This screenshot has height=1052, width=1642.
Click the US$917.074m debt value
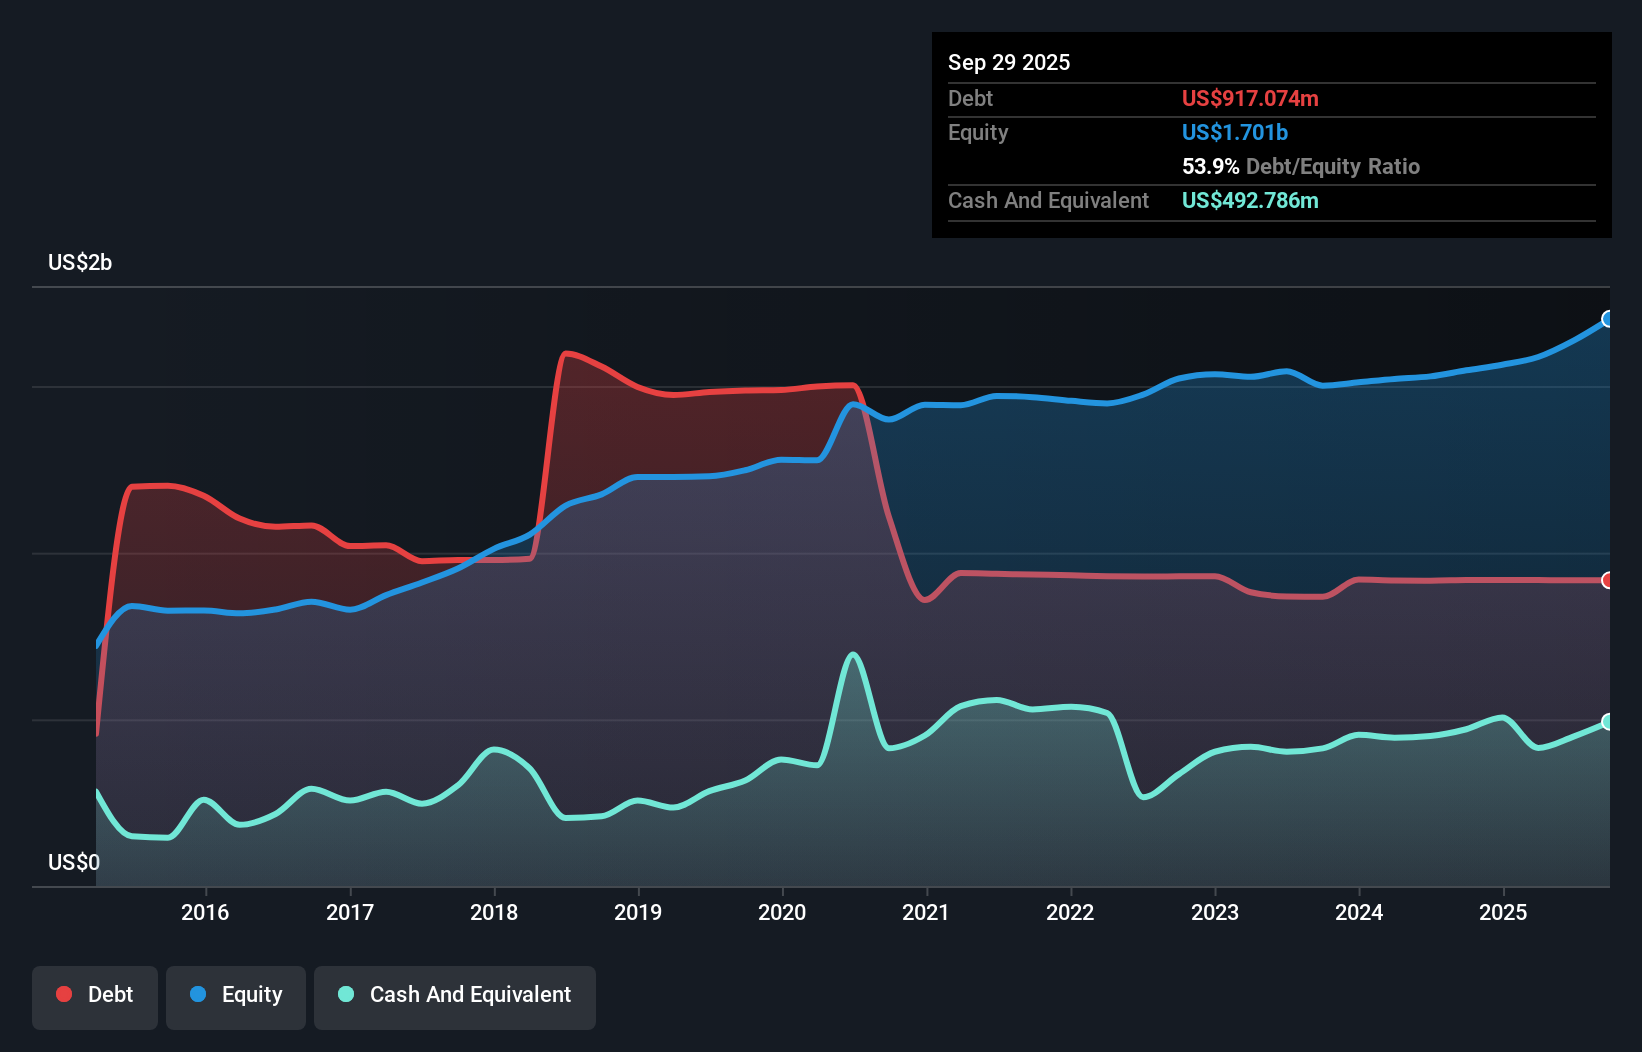point(1250,98)
